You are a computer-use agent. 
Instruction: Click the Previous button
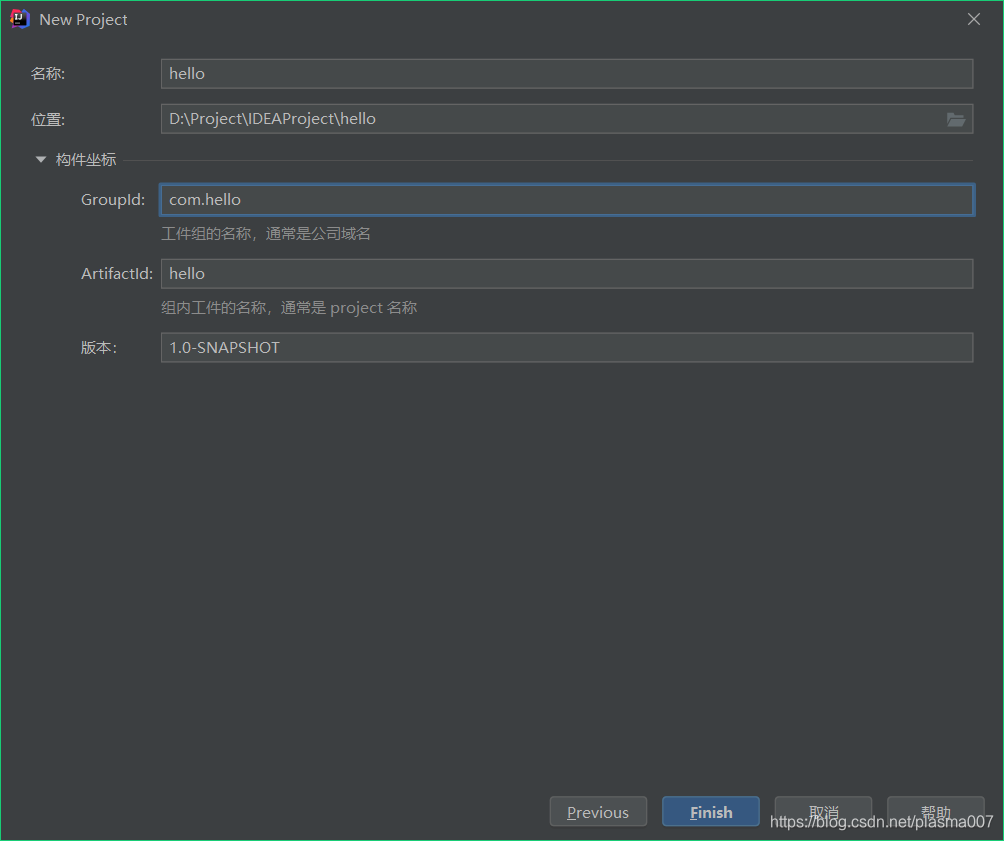pyautogui.click(x=598, y=811)
